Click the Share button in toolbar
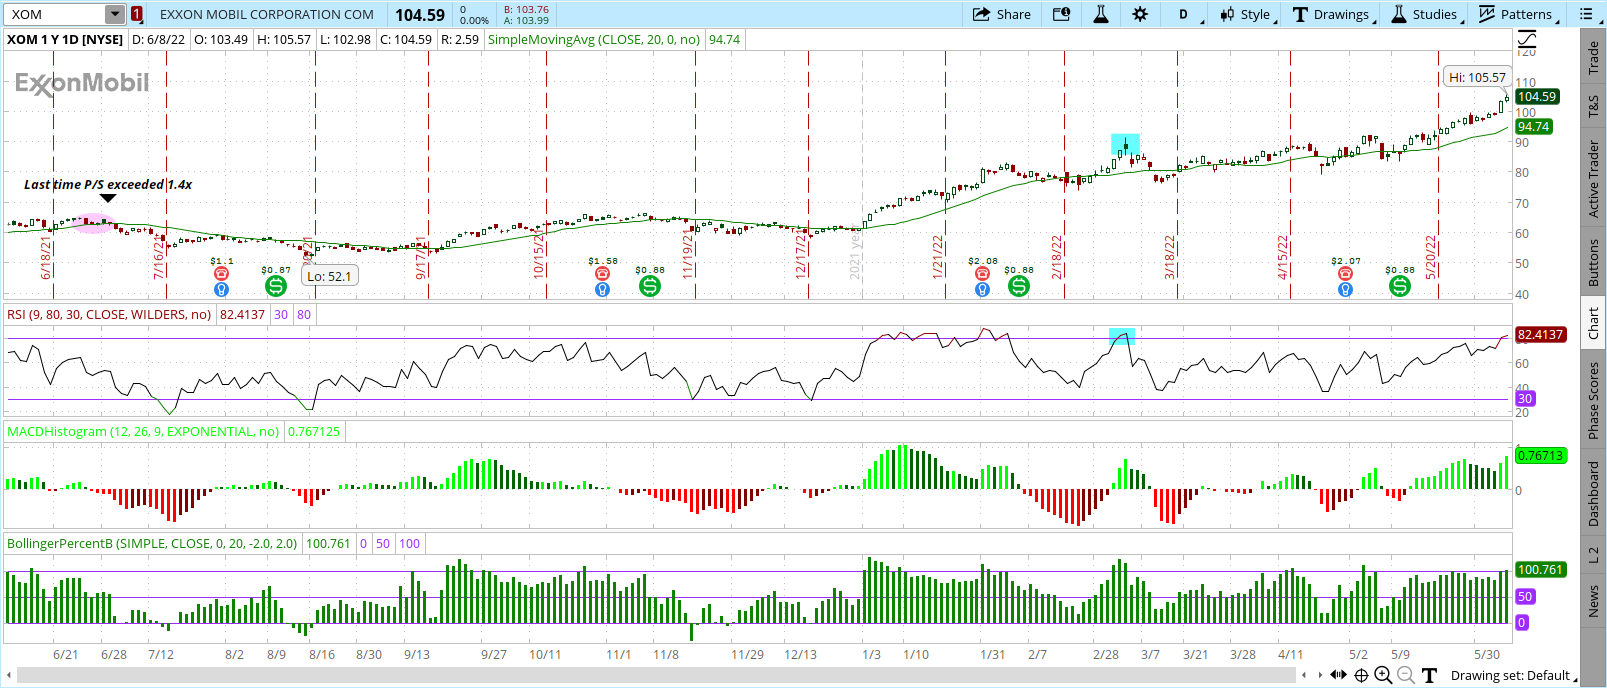 [x=1002, y=14]
